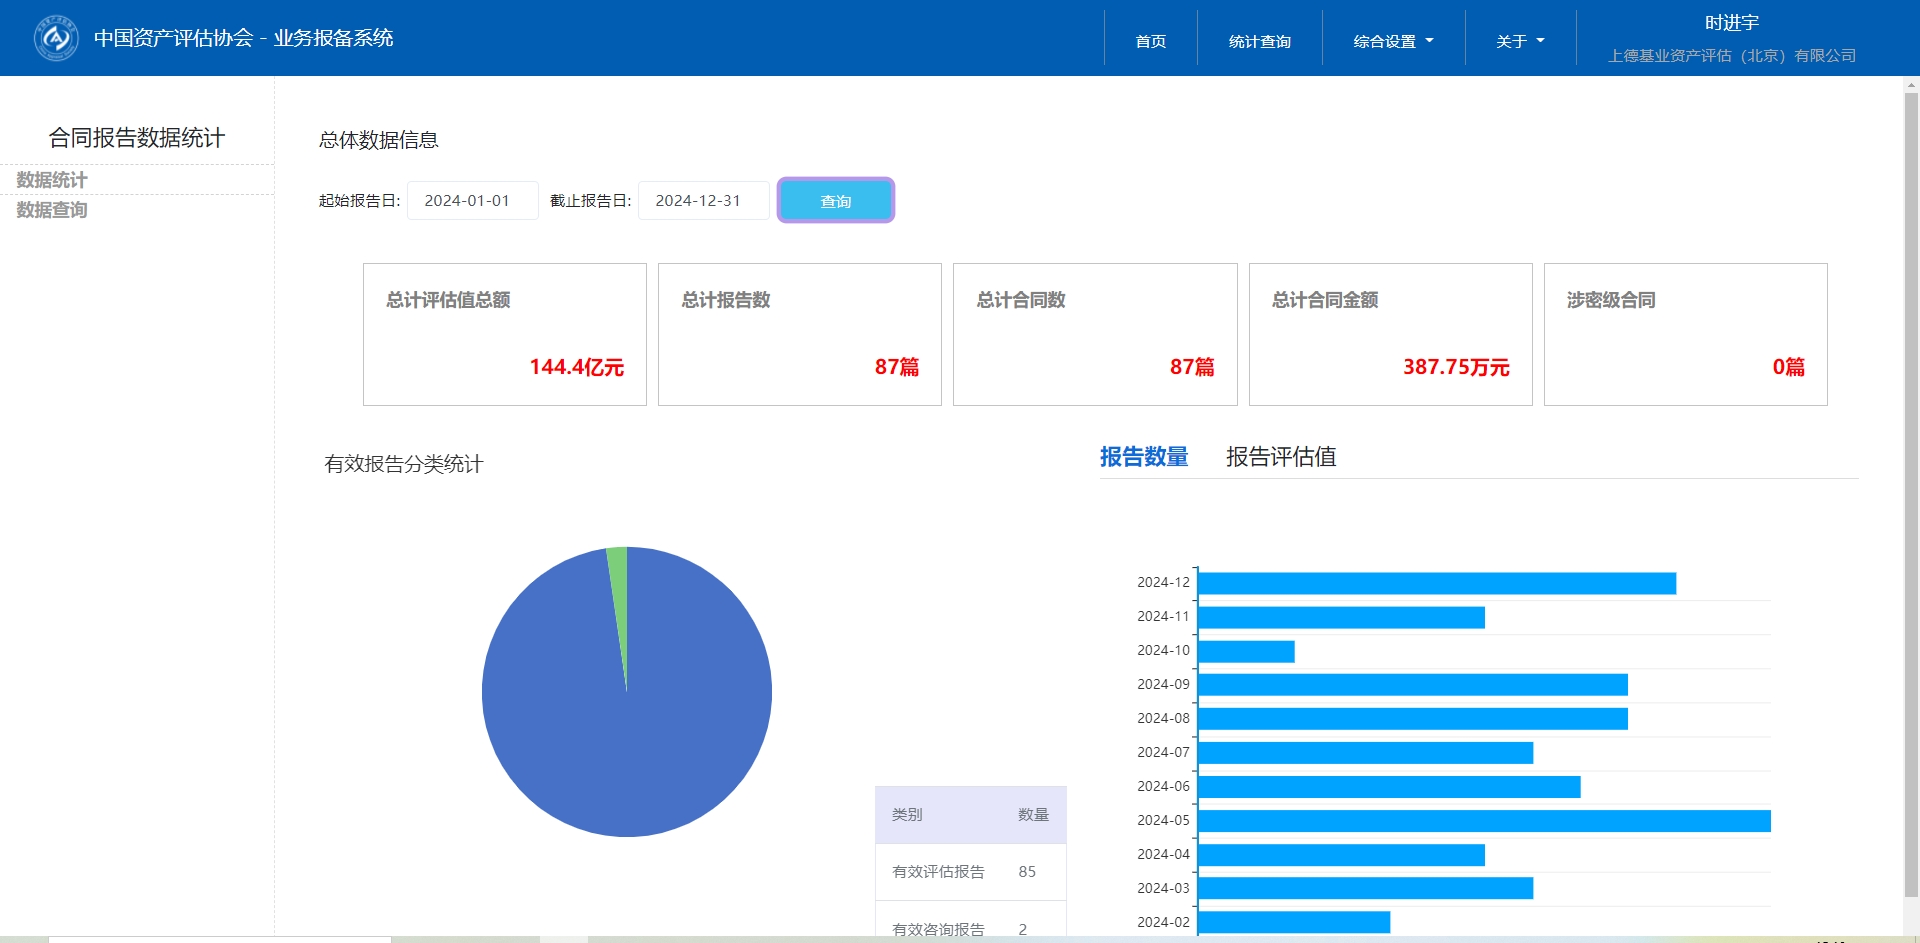Click the 截止报告日 date field
The image size is (1920, 943).
coord(703,201)
